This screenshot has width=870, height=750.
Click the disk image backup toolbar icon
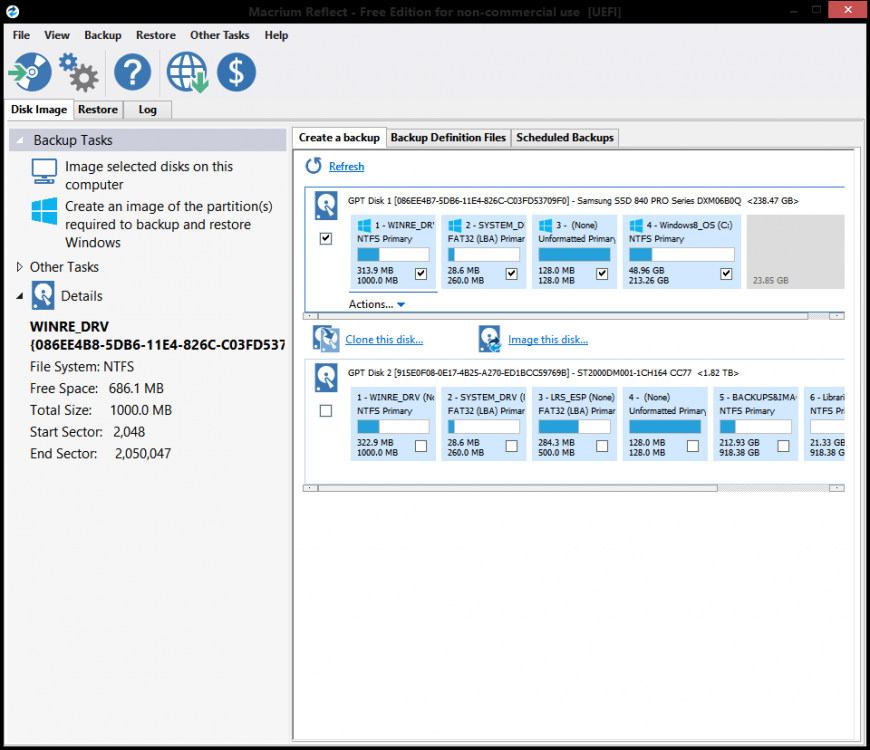[x=30, y=72]
